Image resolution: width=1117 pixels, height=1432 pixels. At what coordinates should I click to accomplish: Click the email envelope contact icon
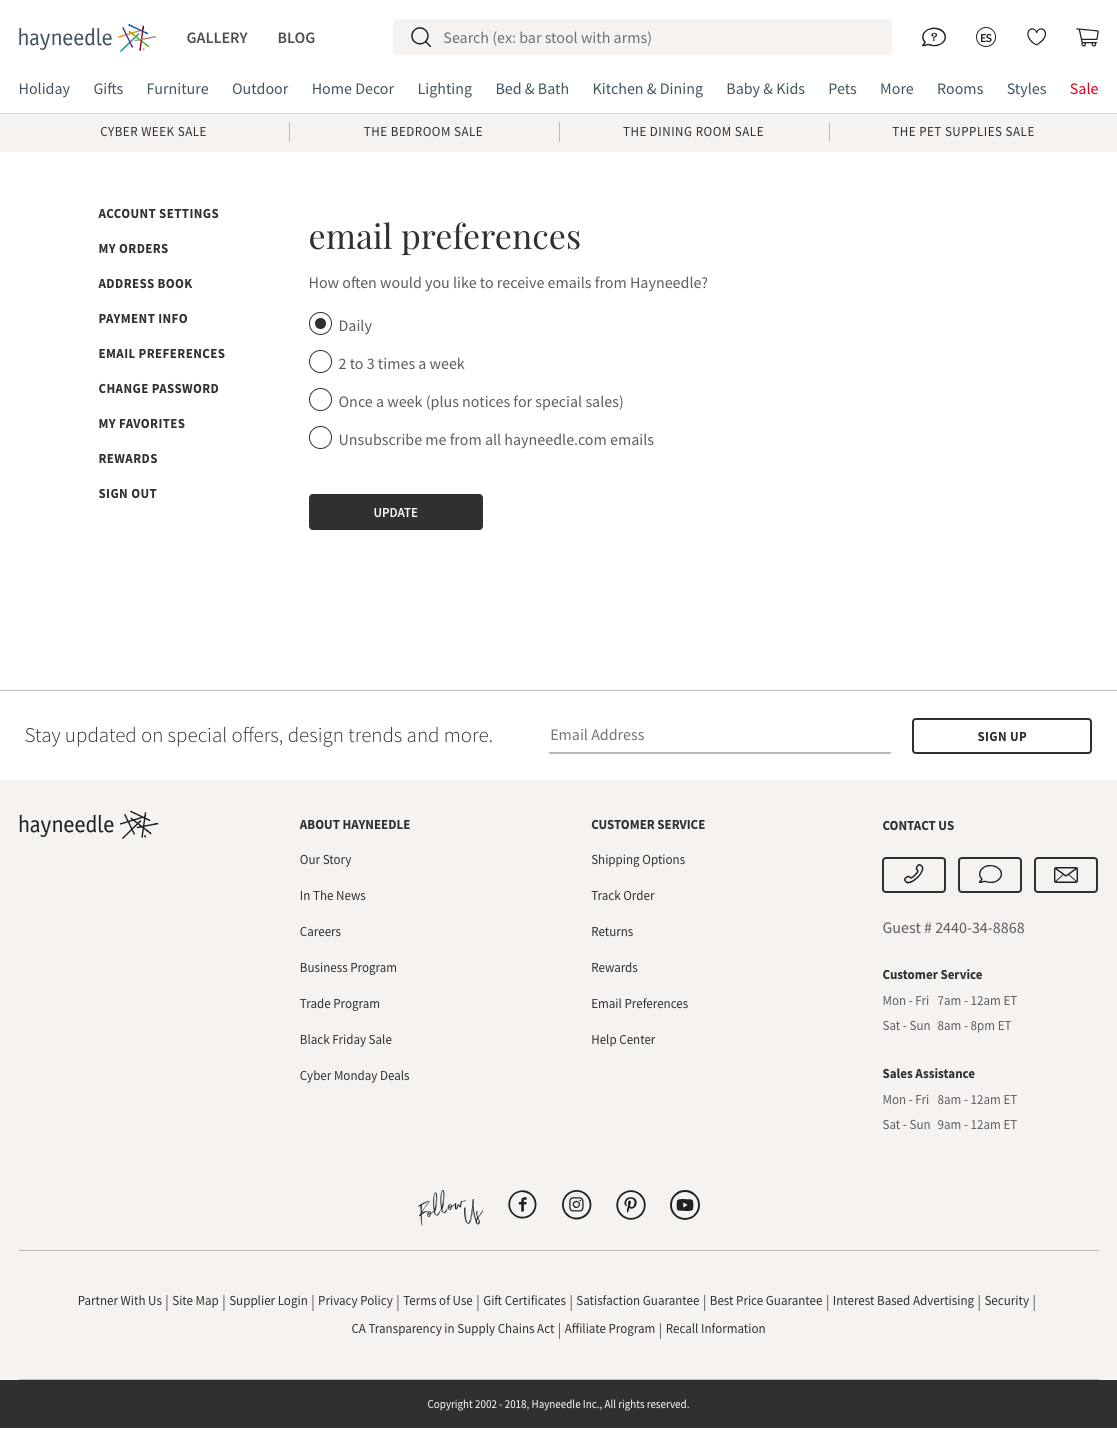[1066, 875]
